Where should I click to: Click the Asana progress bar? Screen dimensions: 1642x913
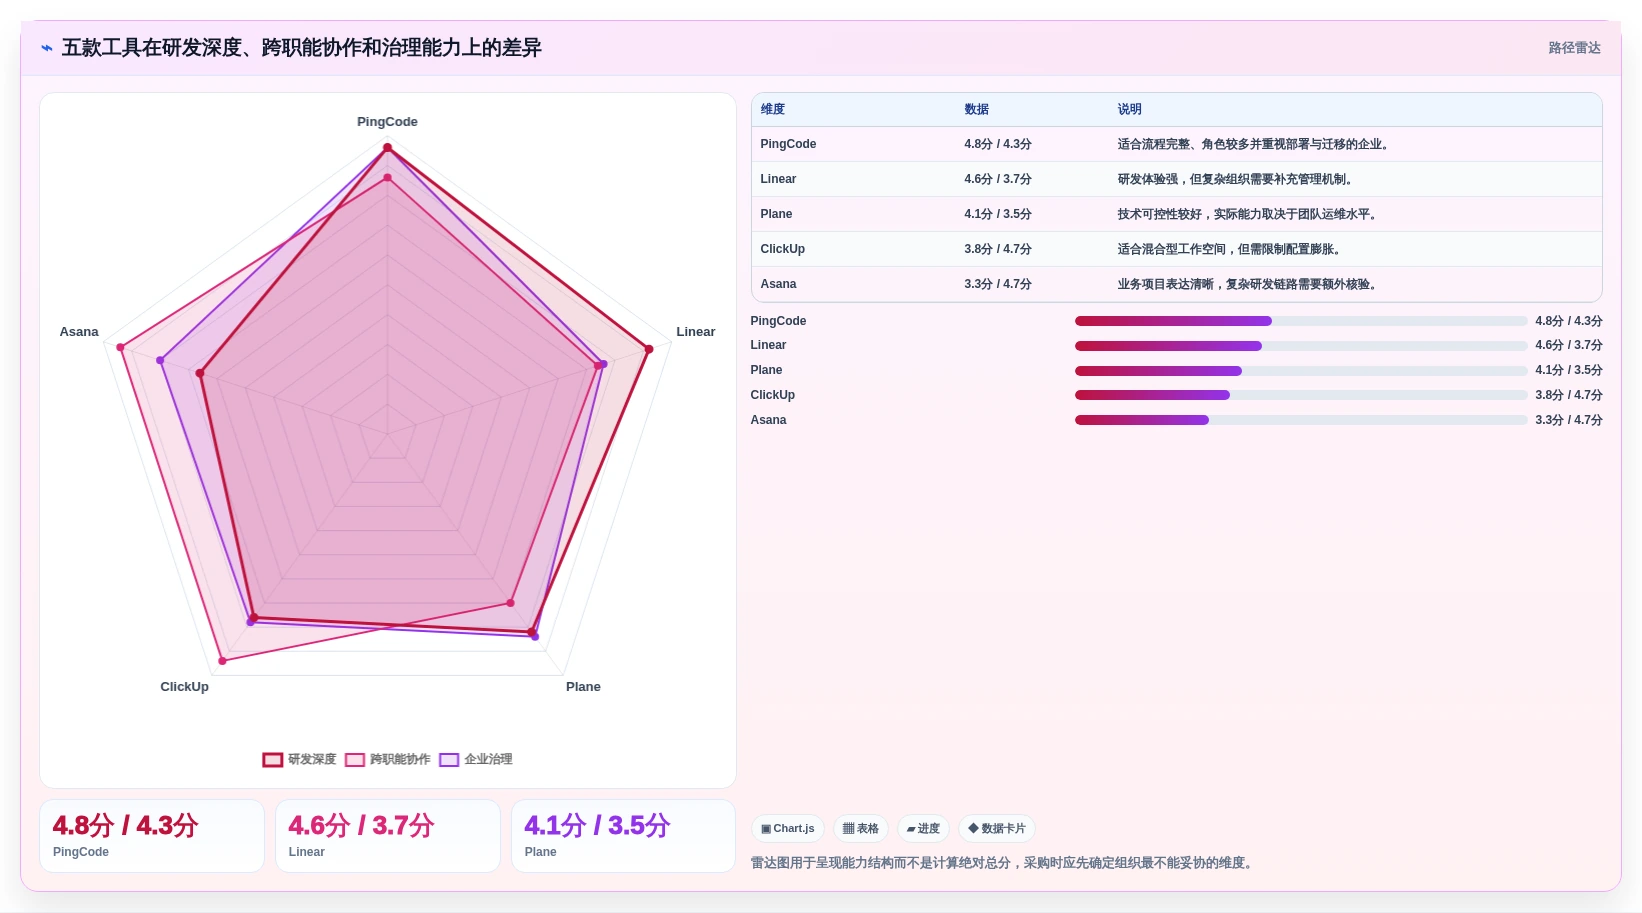coord(1301,420)
